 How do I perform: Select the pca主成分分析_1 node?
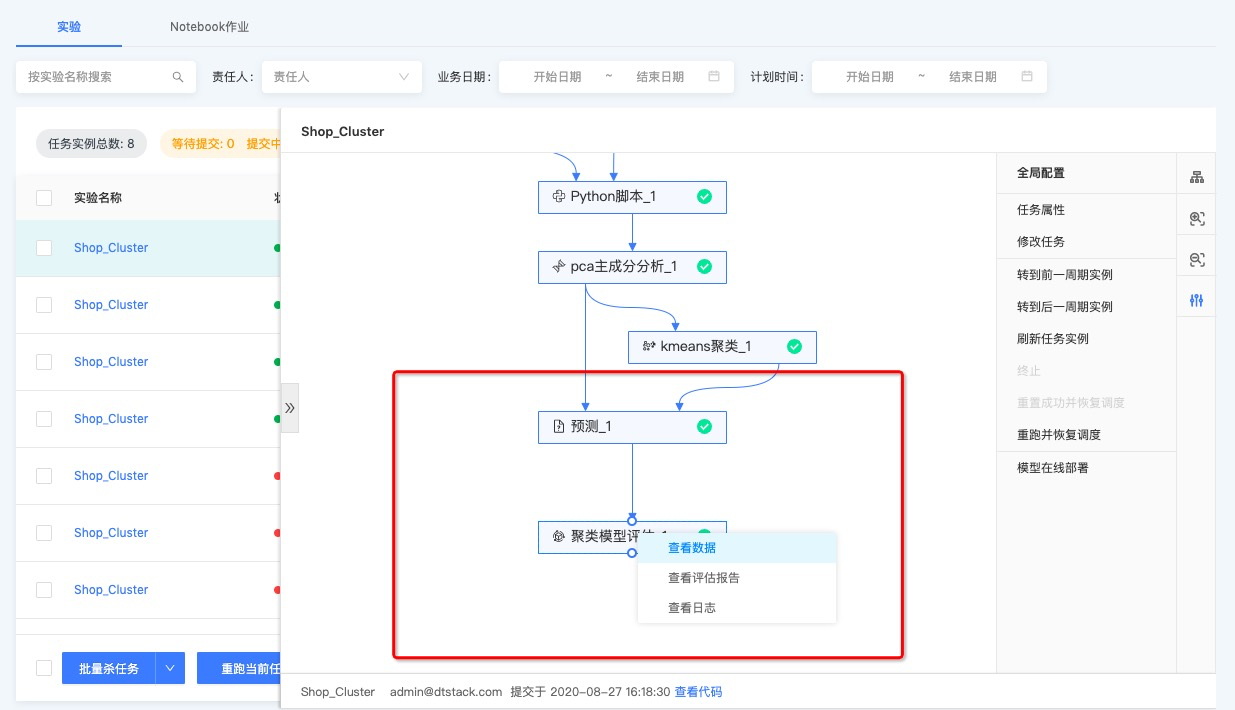624,267
